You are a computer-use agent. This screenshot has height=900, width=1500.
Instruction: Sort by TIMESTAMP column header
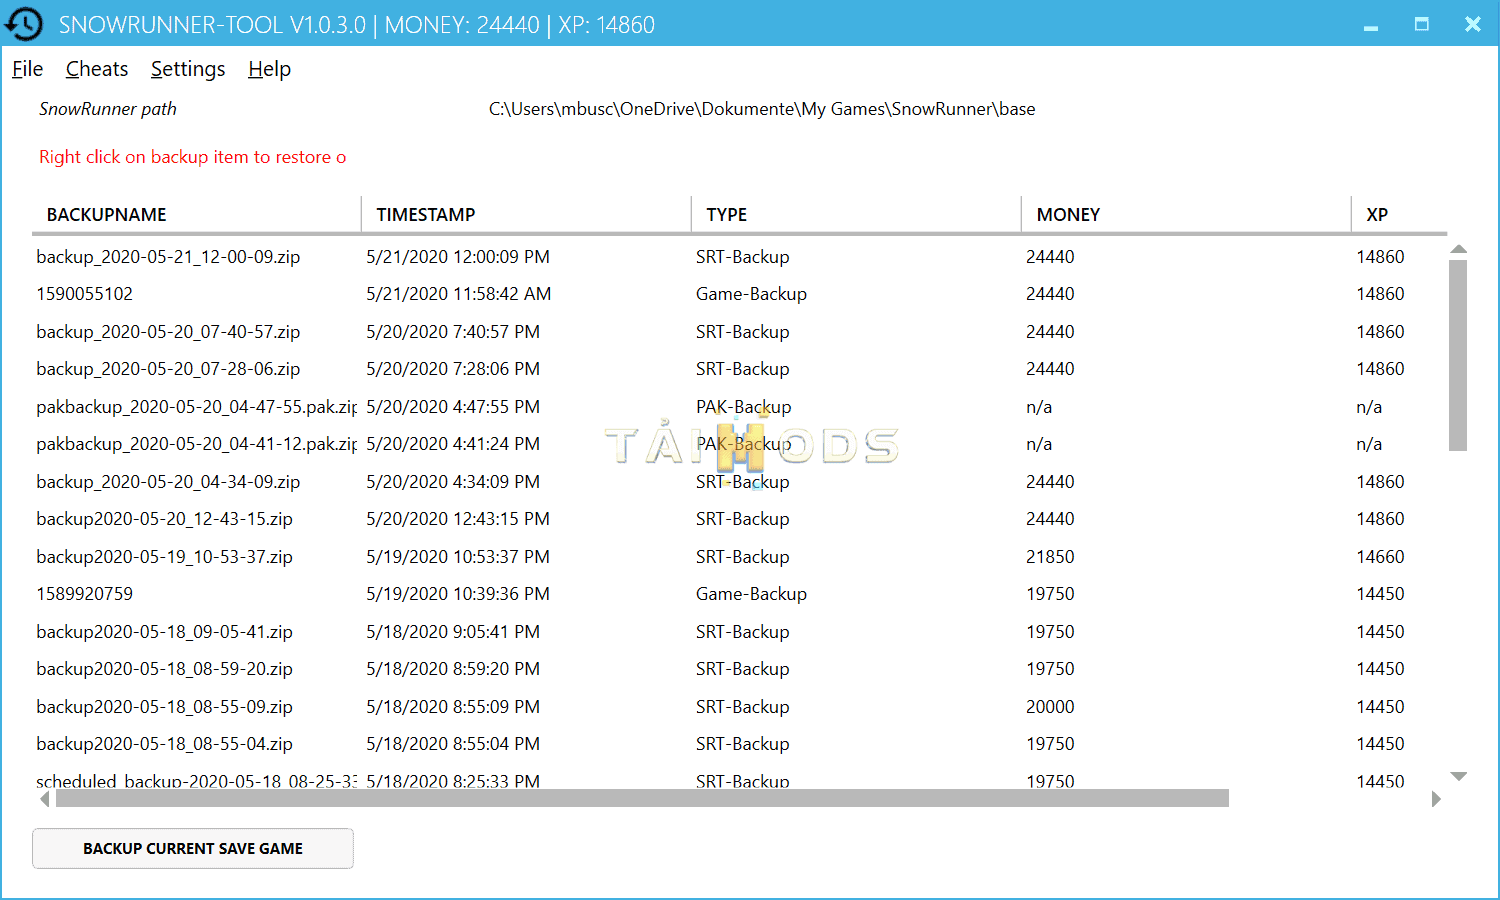click(526, 215)
